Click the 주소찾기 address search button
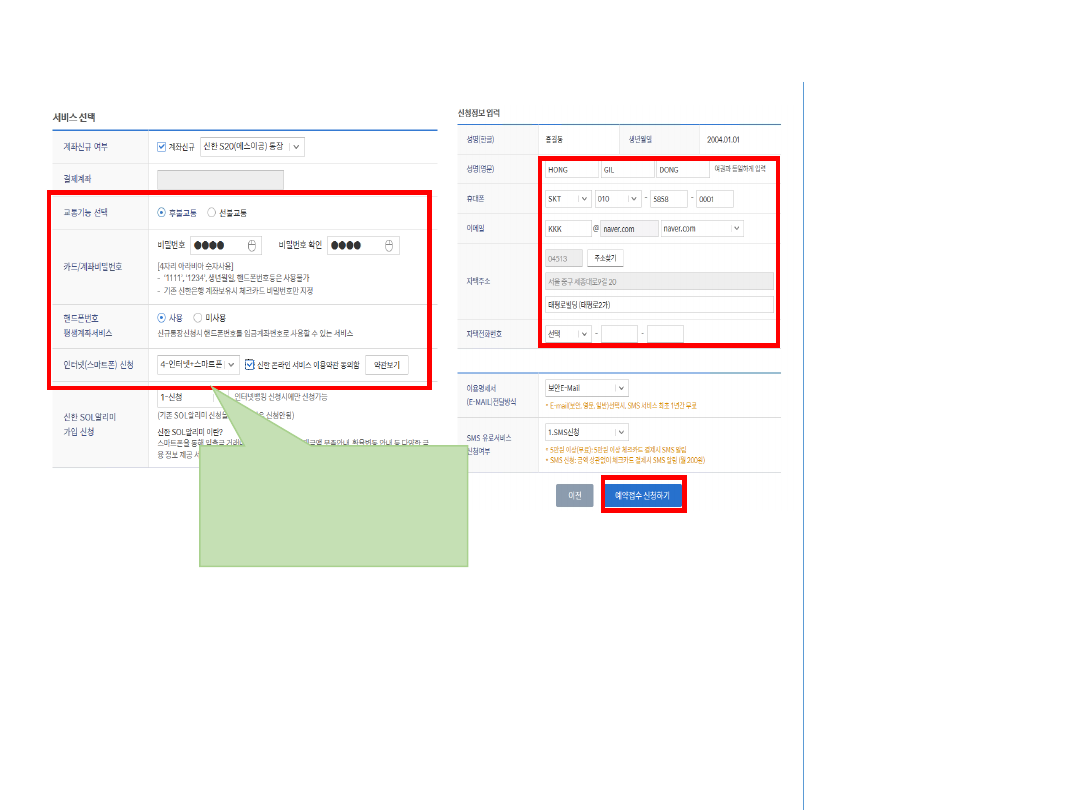This screenshot has width=1080, height=810. tap(604, 258)
